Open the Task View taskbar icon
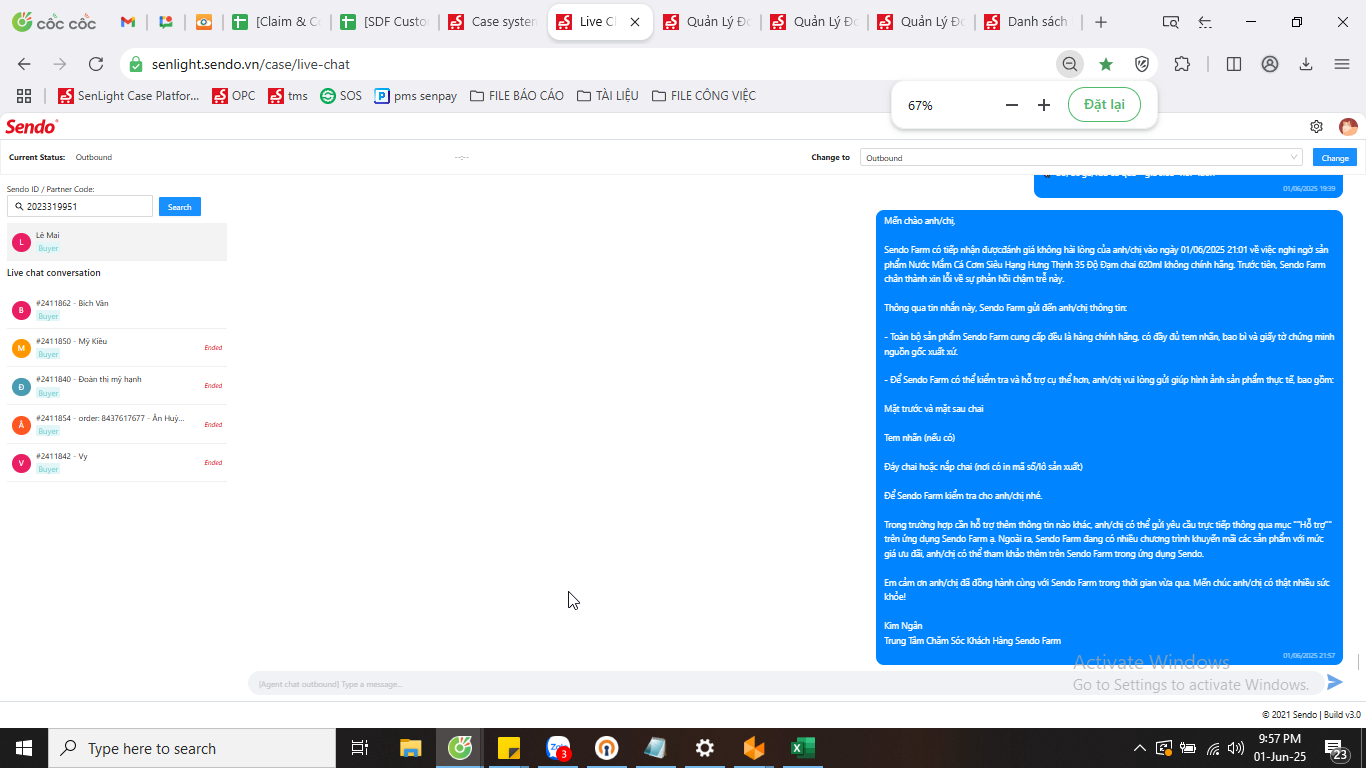This screenshot has height=768, width=1366. tap(360, 748)
